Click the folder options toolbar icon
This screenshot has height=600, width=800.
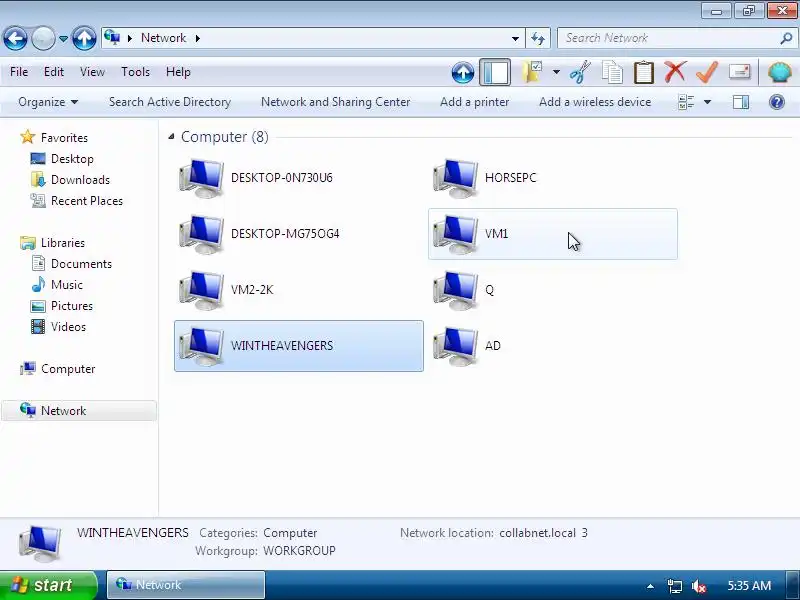pos(532,72)
